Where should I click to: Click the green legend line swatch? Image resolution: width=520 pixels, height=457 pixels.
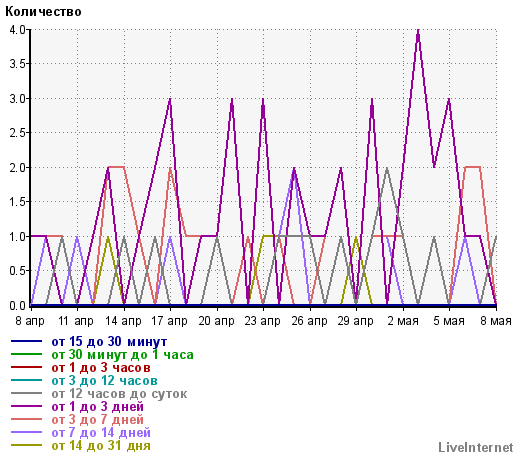point(26,354)
